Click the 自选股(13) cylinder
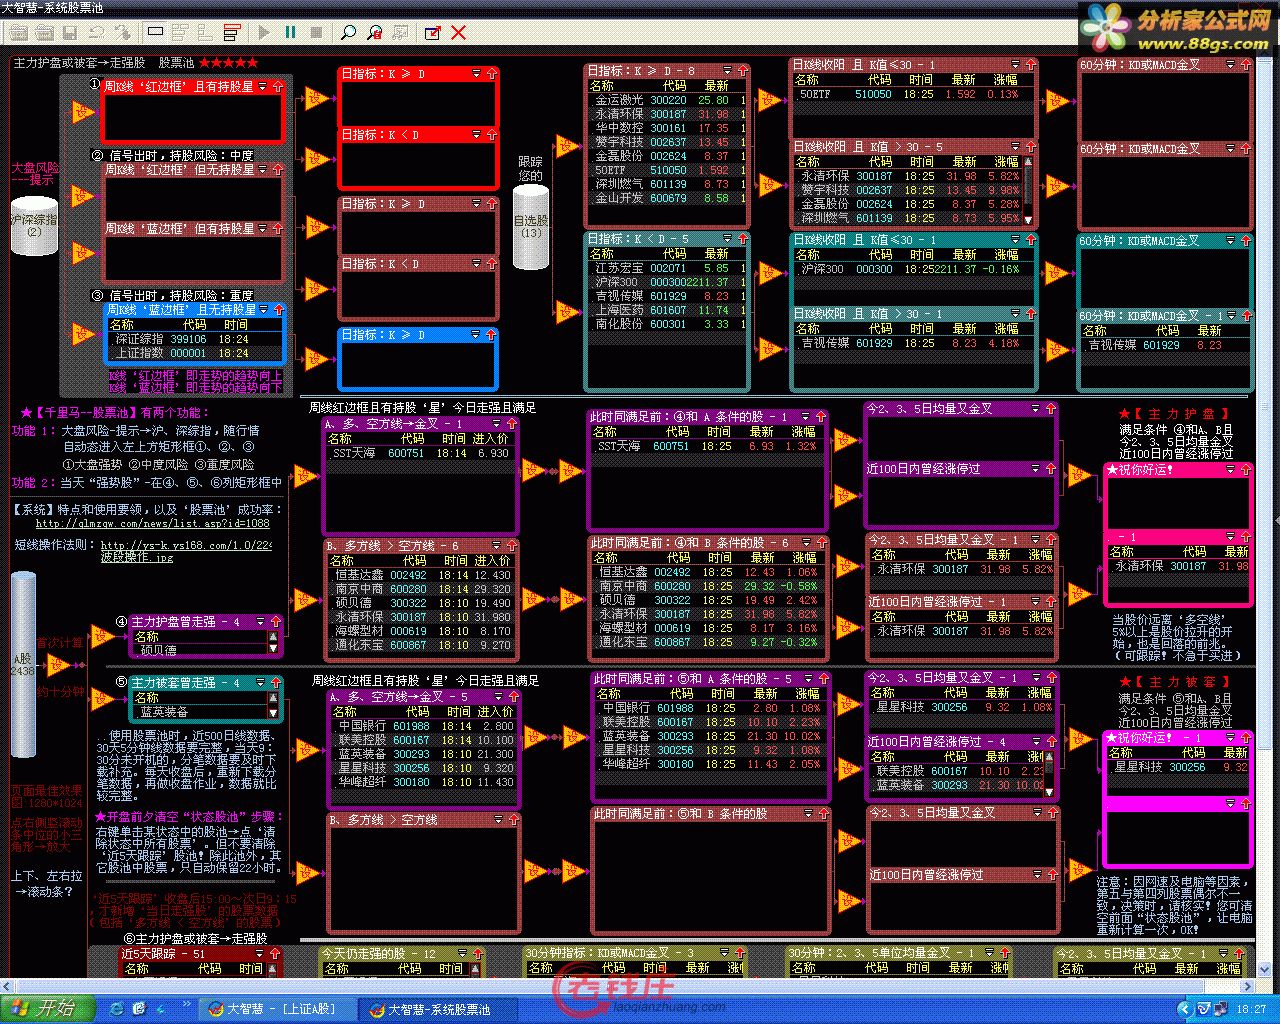The image size is (1280, 1024). (x=531, y=227)
